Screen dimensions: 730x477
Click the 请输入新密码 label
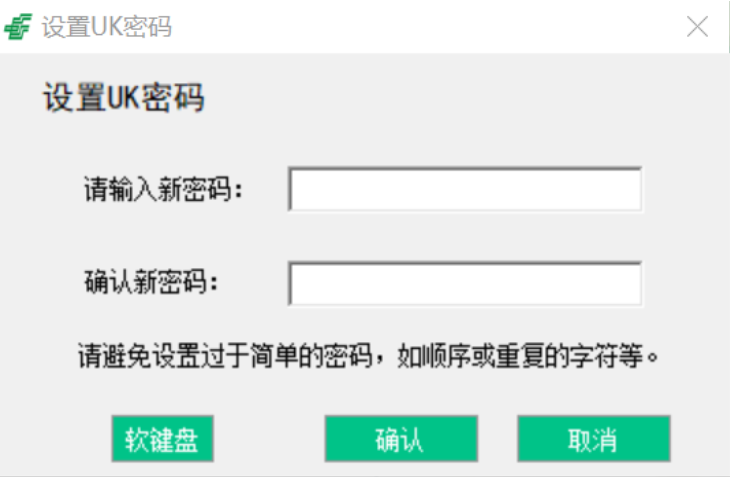(x=163, y=189)
